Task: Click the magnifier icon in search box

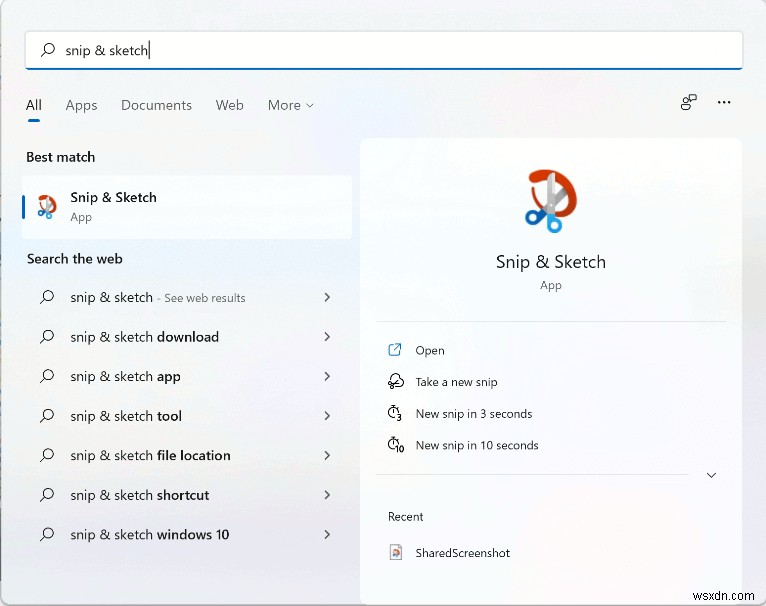Action: [48, 49]
